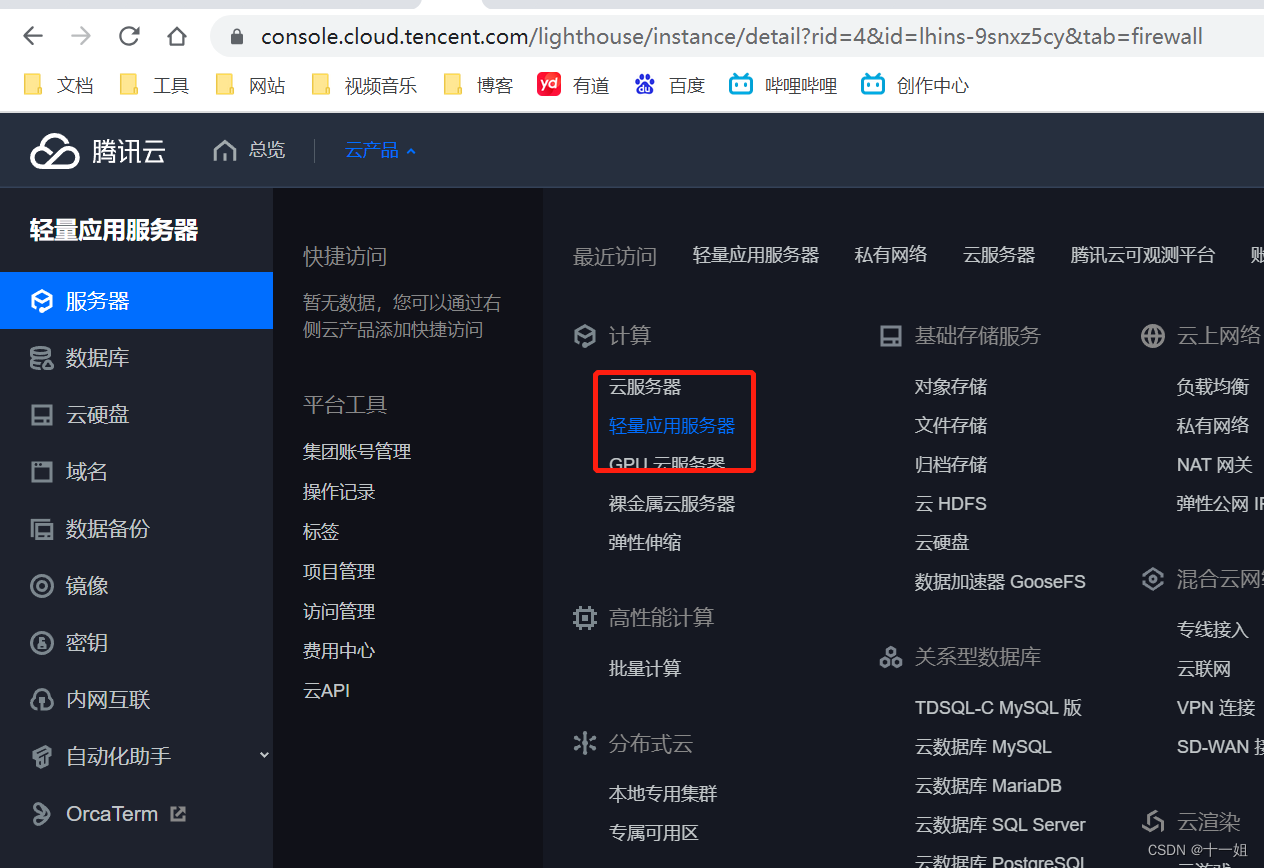Click the 镜像 sidebar icon
The height and width of the screenshot is (868, 1264).
point(41,586)
